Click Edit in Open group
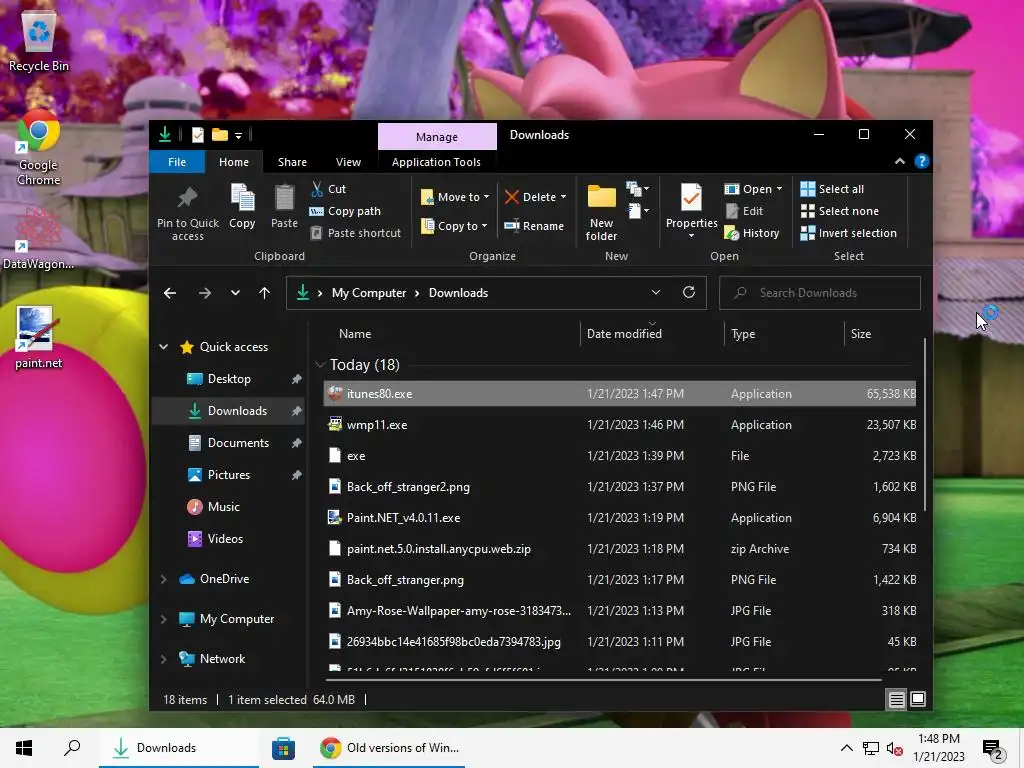The height and width of the screenshot is (768, 1024). click(x=744, y=211)
